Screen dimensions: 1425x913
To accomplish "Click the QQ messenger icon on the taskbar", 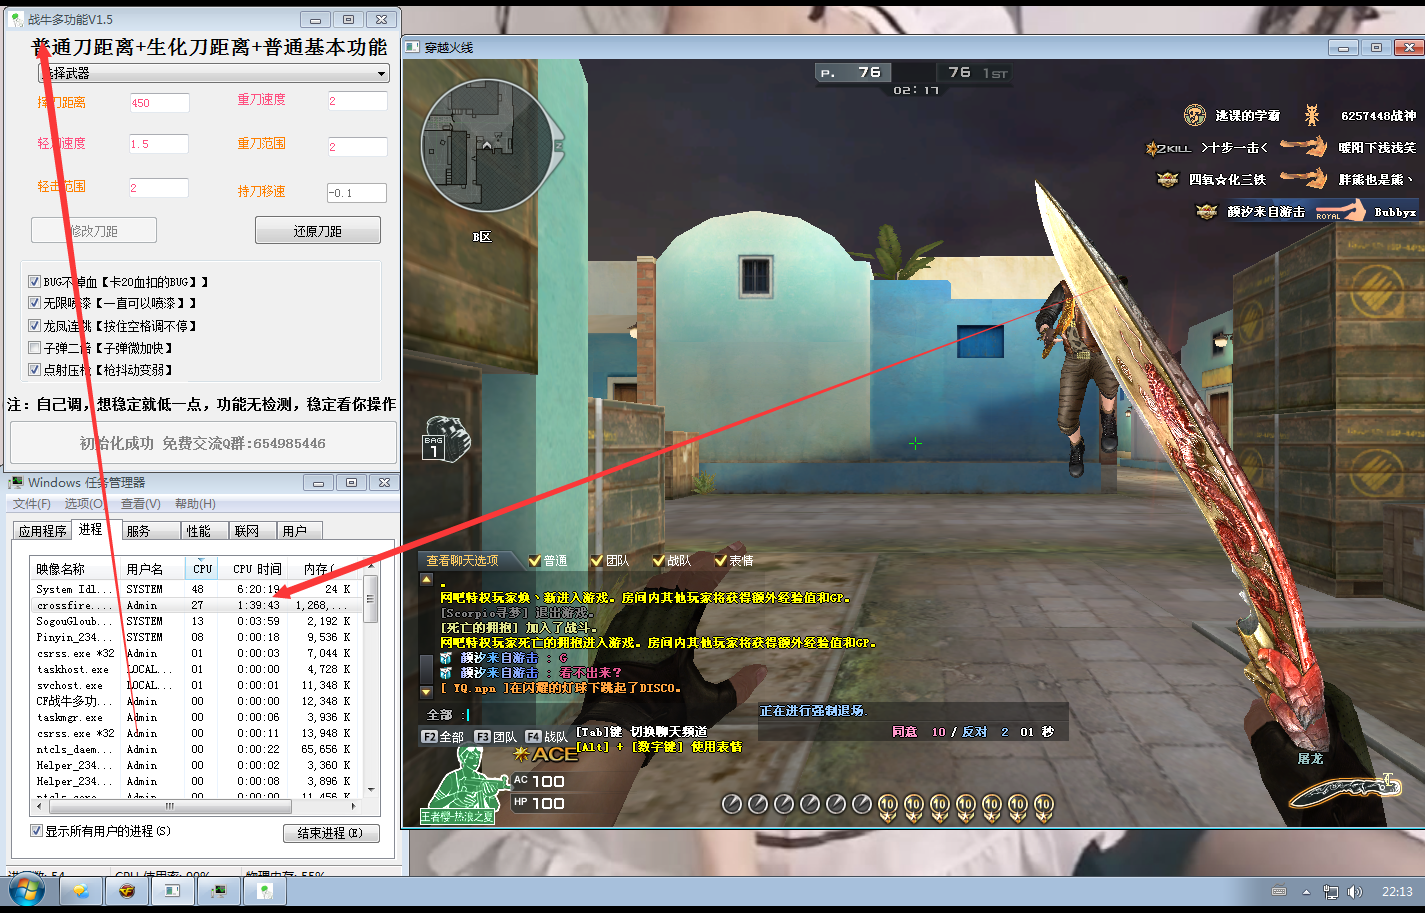I will (81, 891).
